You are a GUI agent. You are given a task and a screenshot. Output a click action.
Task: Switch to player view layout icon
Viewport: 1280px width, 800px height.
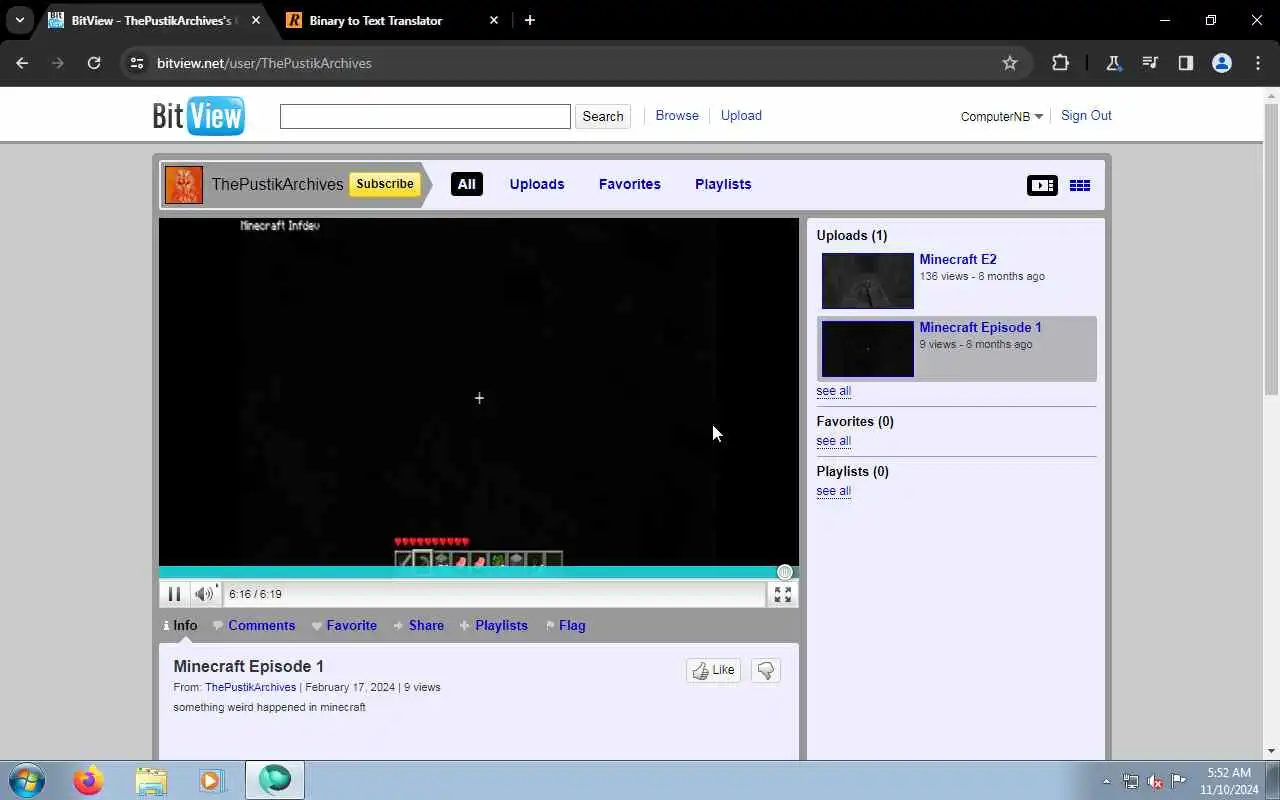tap(1042, 185)
